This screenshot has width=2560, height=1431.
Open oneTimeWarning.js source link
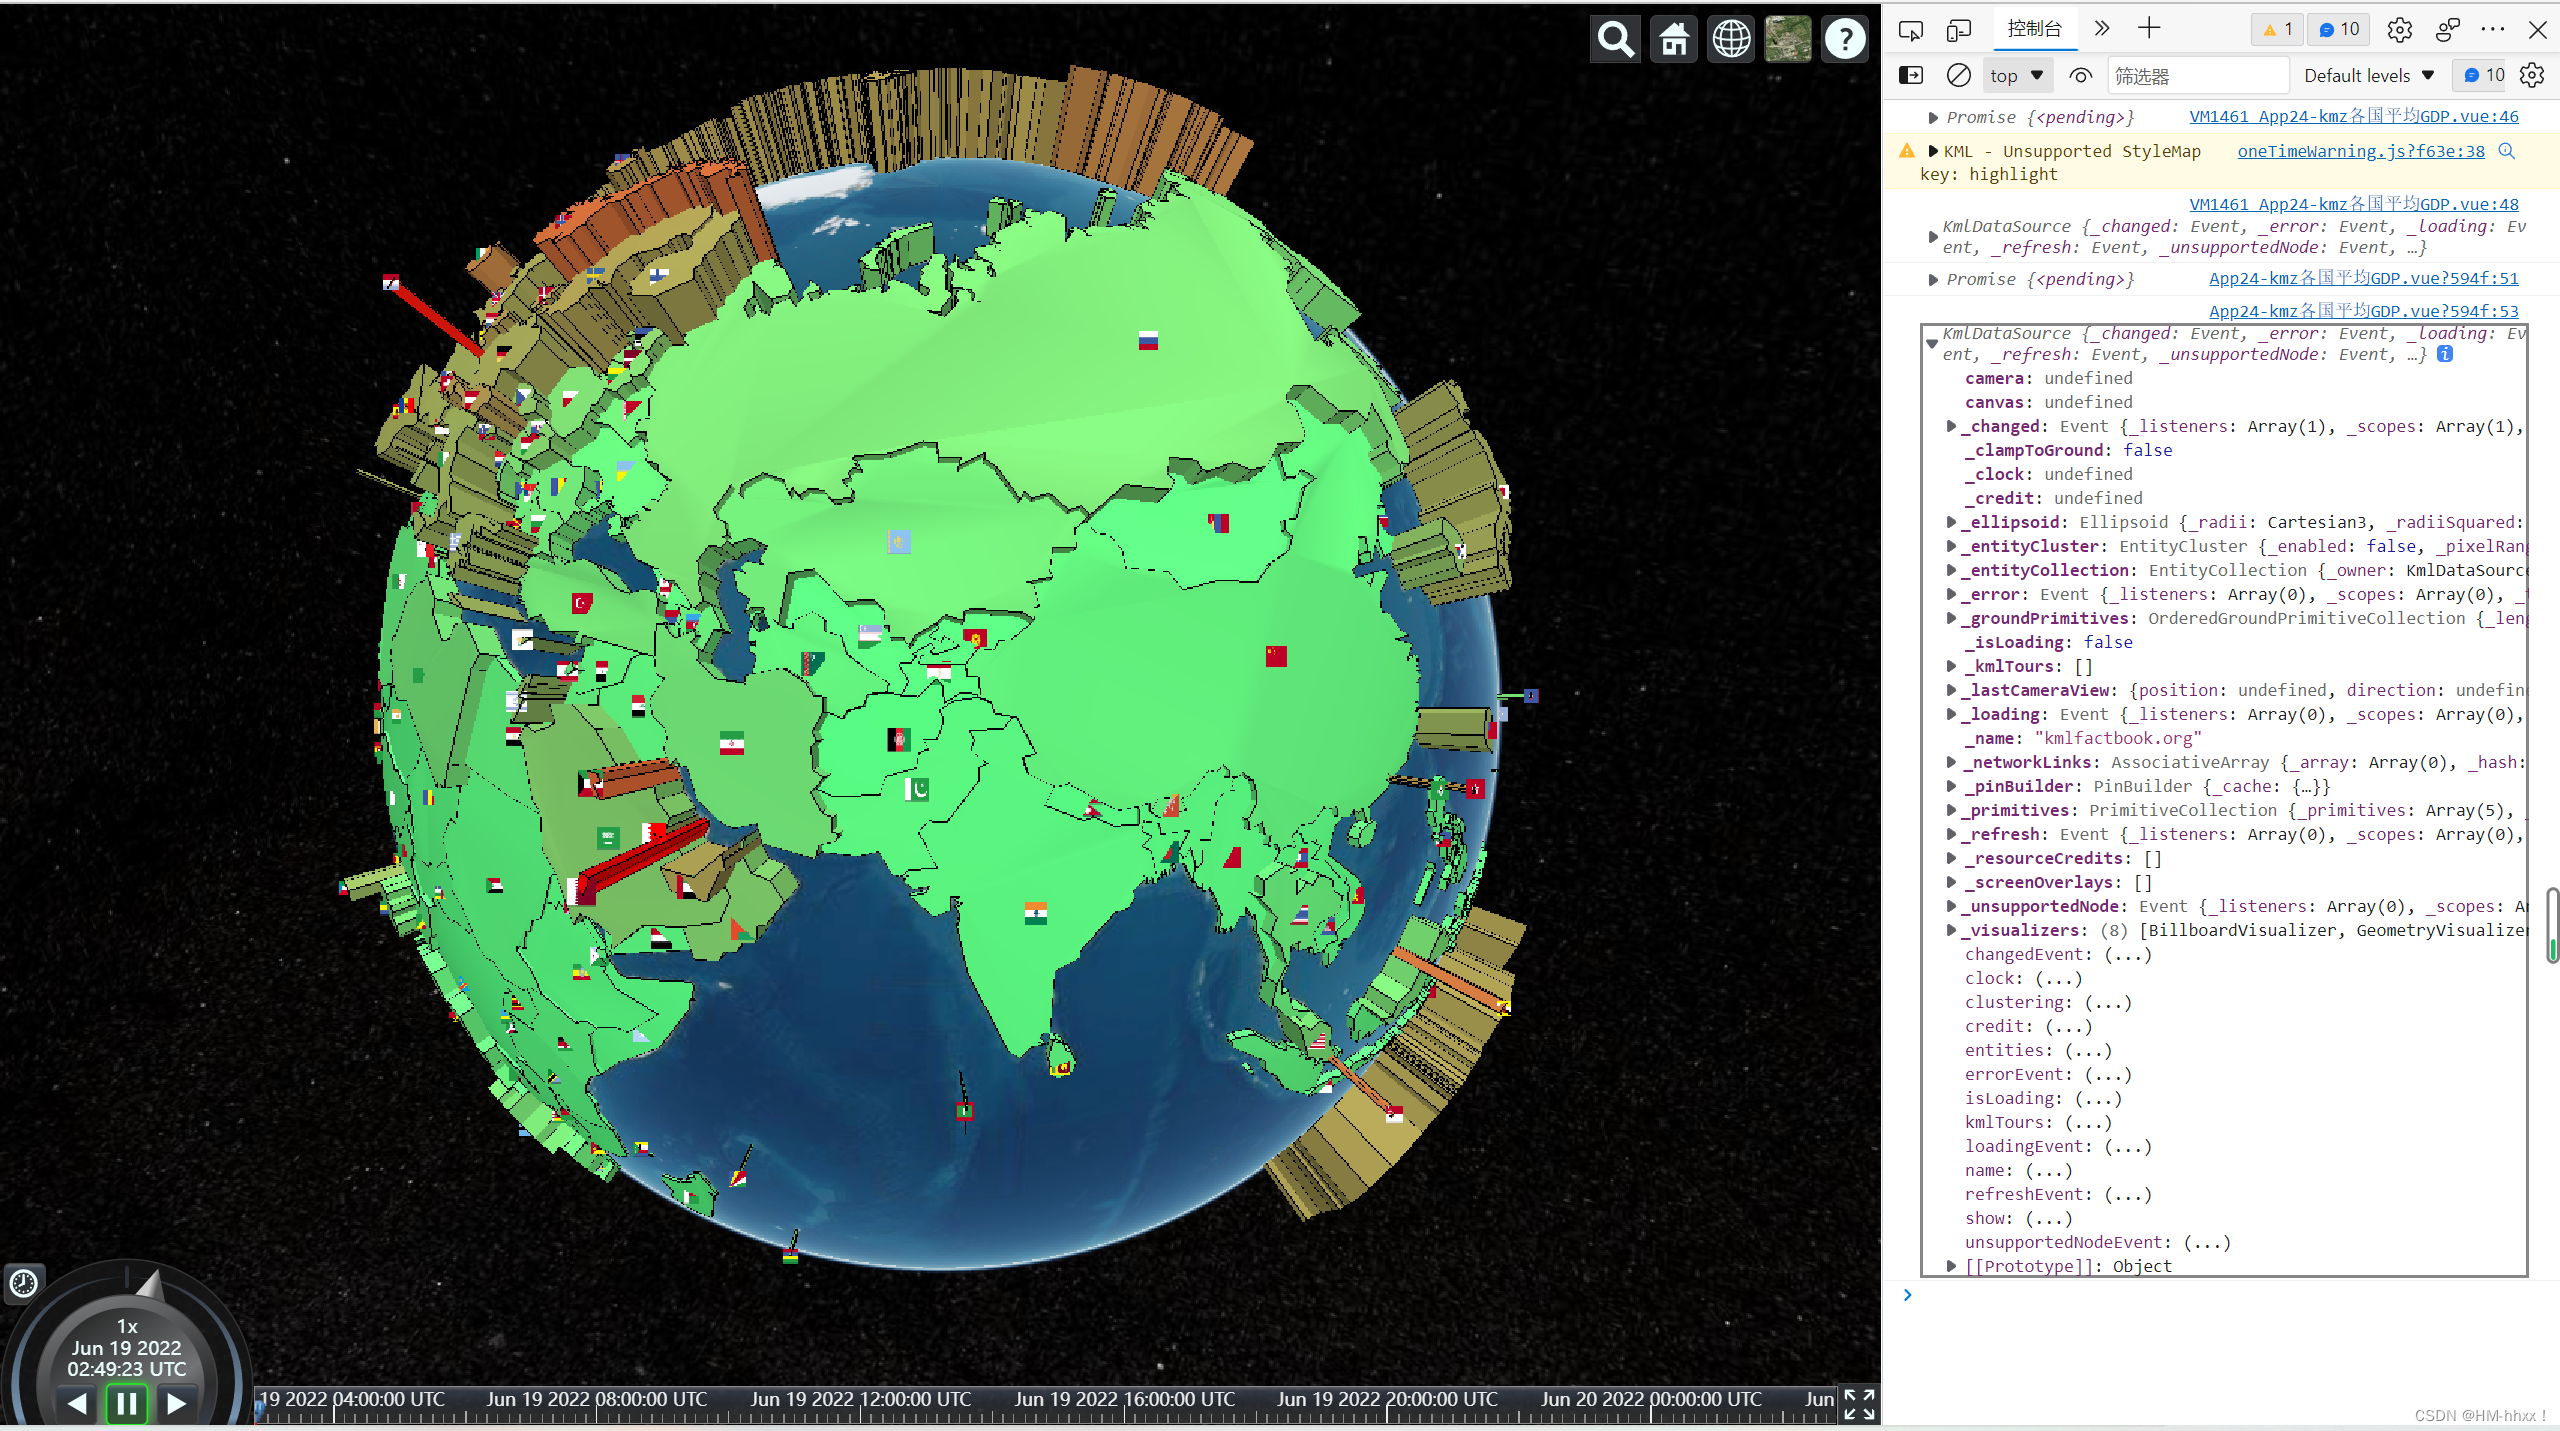point(2360,151)
